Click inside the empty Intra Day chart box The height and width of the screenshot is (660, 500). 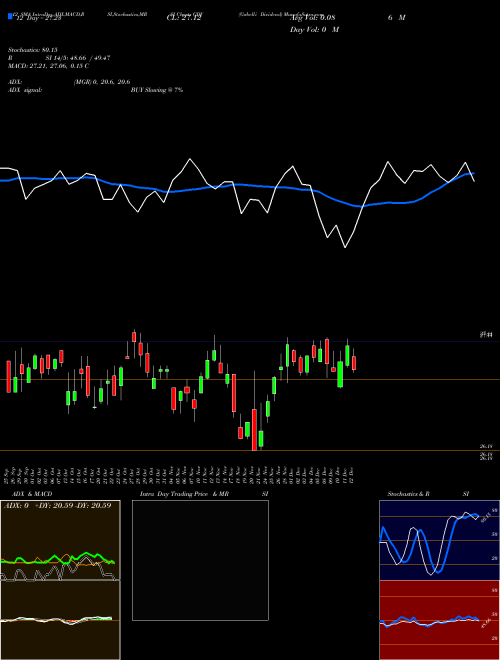(x=200, y=560)
